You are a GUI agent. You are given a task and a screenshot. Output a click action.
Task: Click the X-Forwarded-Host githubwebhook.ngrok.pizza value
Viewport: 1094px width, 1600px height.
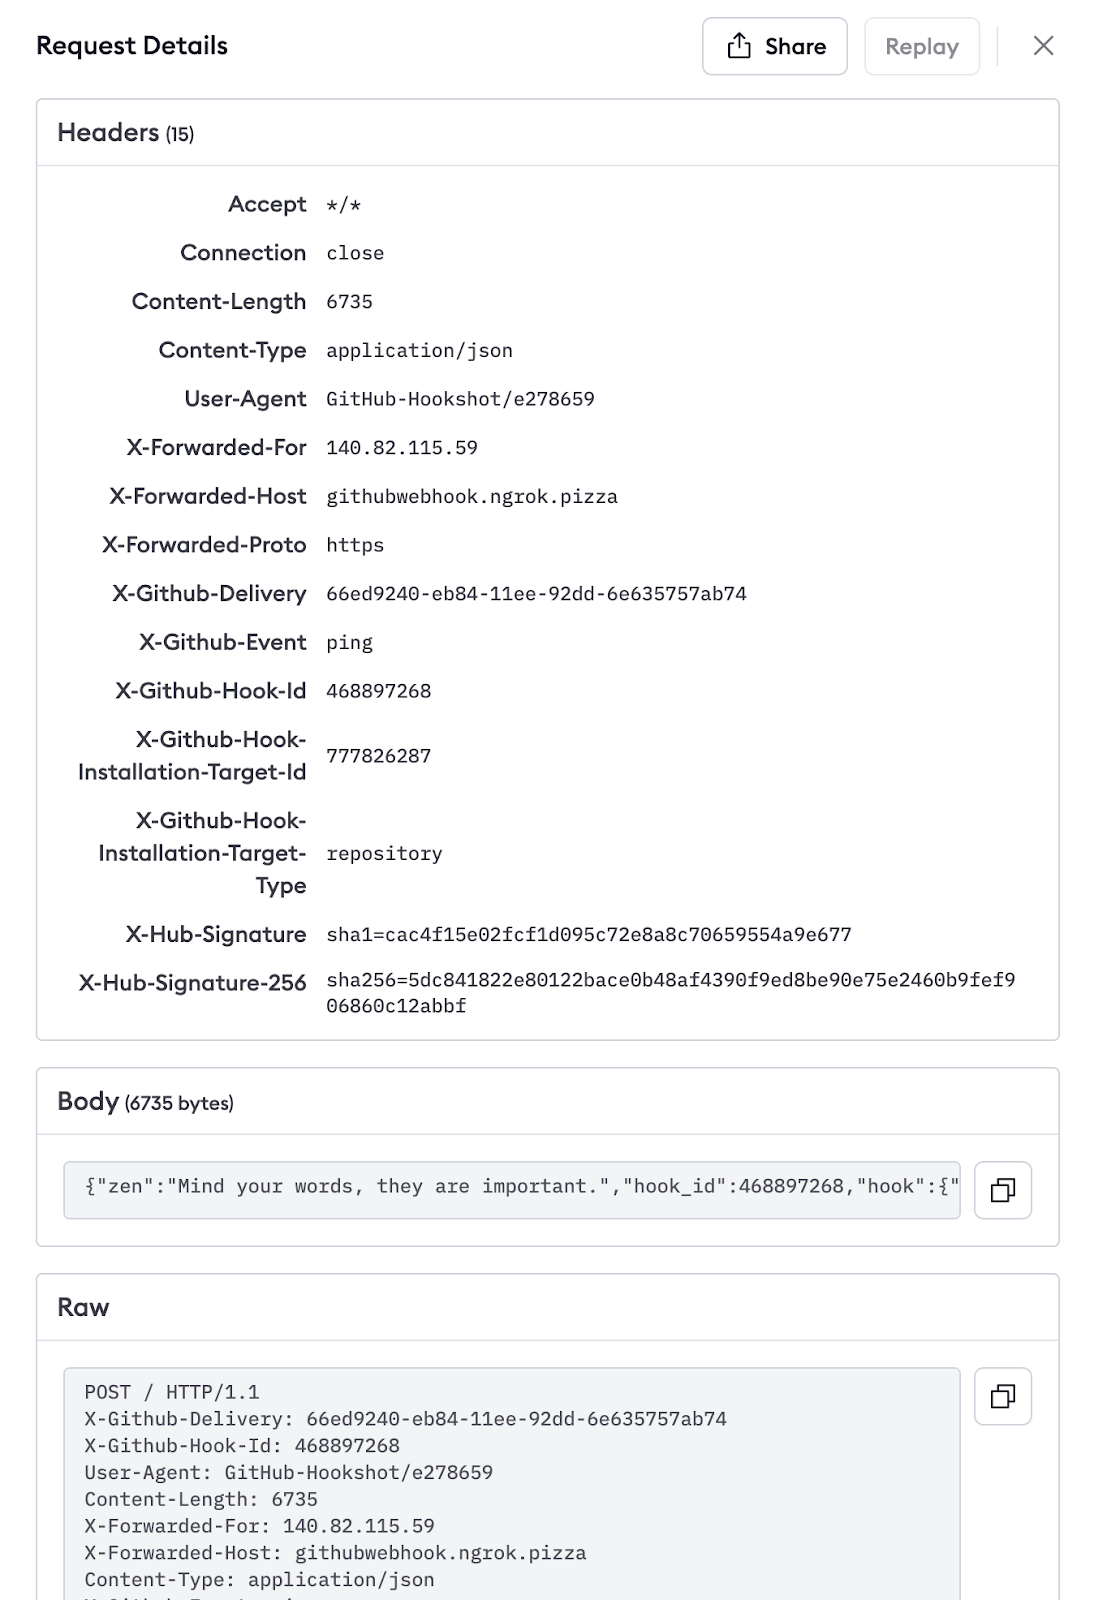click(x=472, y=497)
